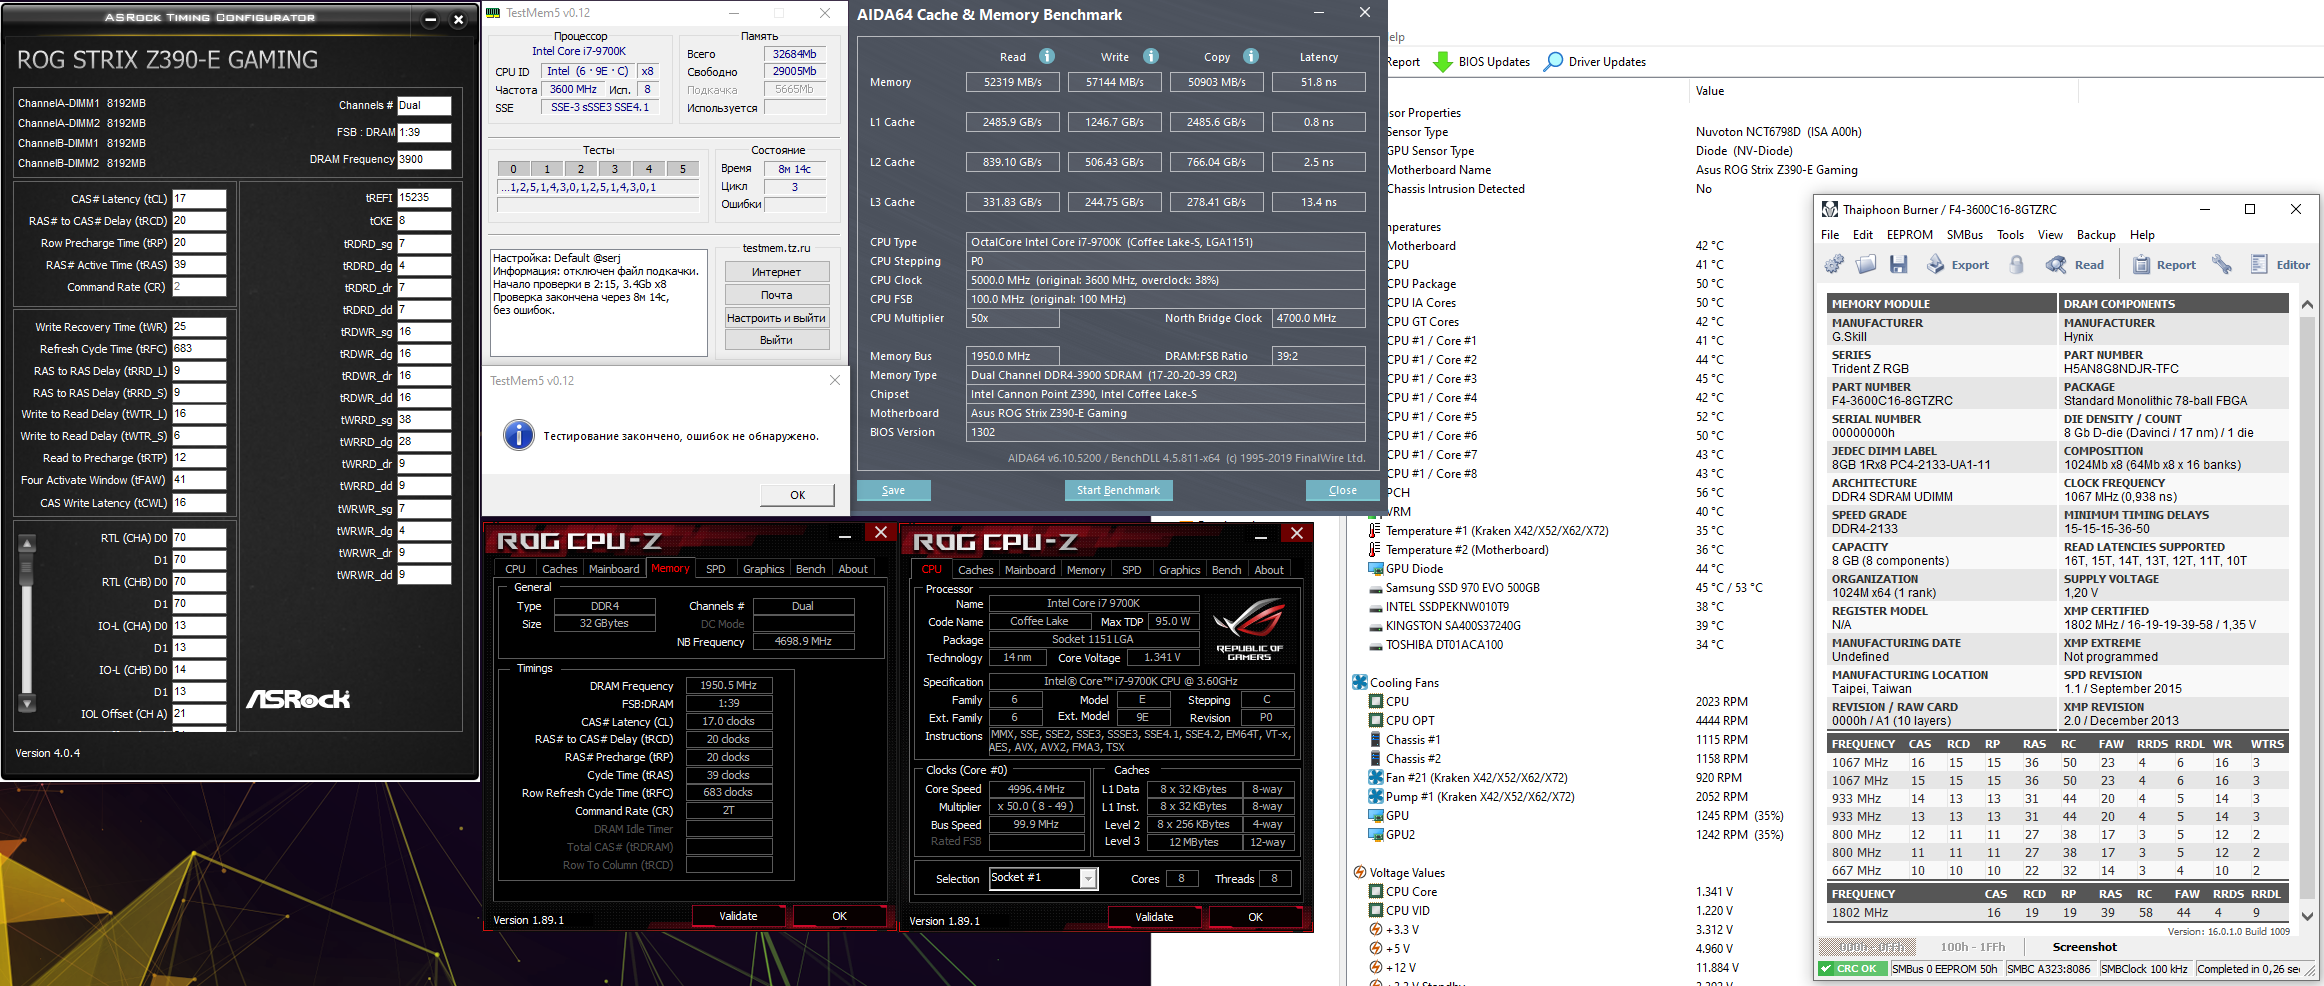Click OK in CPU-Z Processor window
Screen dimensions: 2324x986
tap(1256, 917)
